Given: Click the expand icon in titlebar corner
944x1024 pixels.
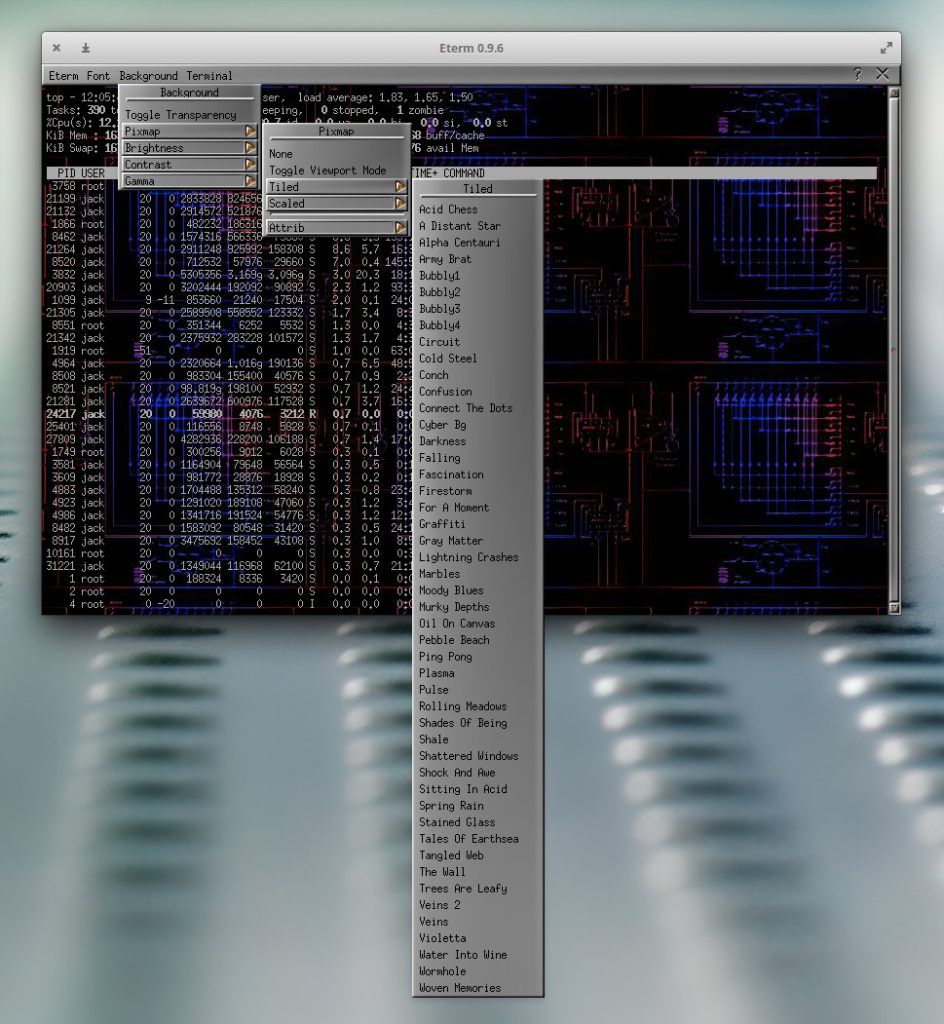Looking at the screenshot, I should [886, 48].
